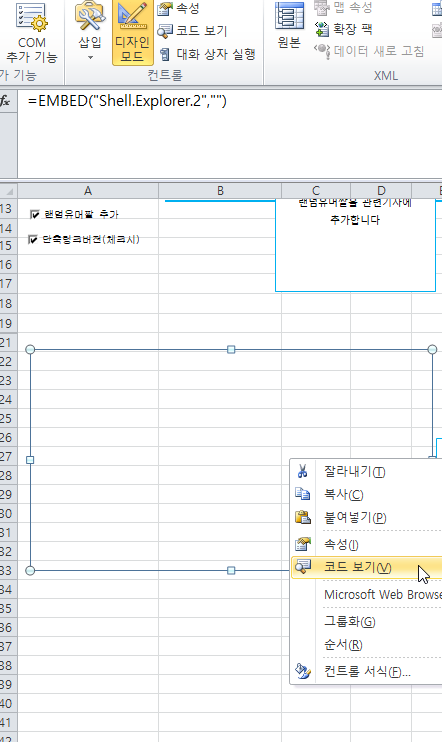This screenshot has width=442, height=742.
Task: Open 순서(R) context menu entry
Action: point(367,645)
